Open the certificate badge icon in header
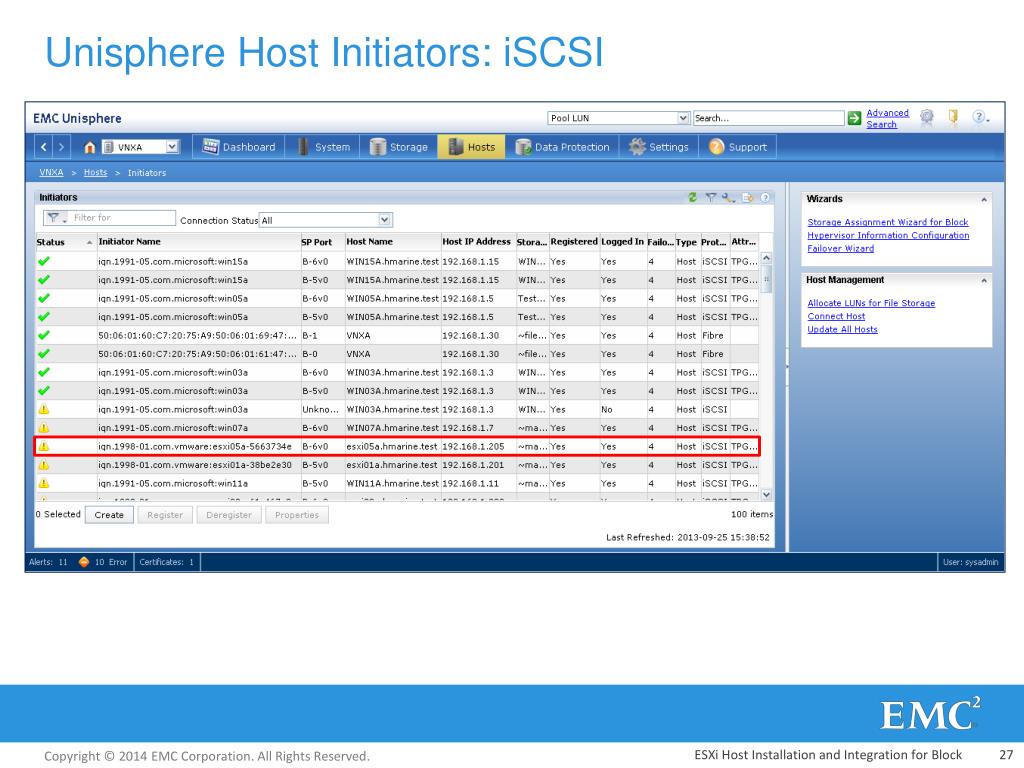Screen dimensions: 1024x768 tap(927, 118)
